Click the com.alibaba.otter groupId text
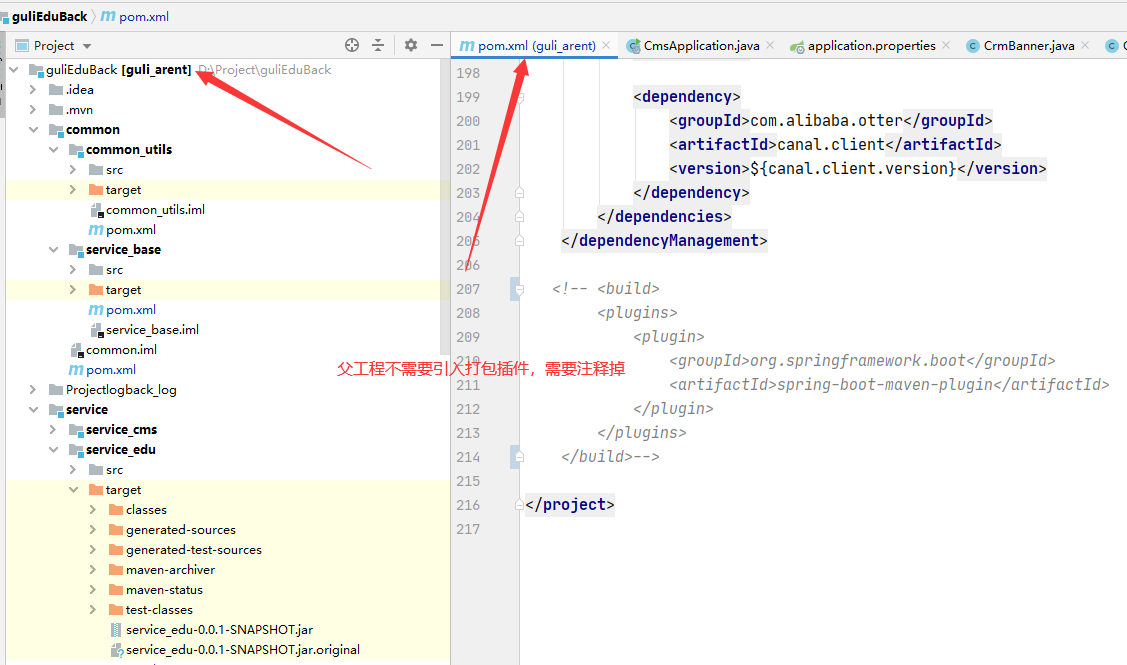 (x=826, y=121)
